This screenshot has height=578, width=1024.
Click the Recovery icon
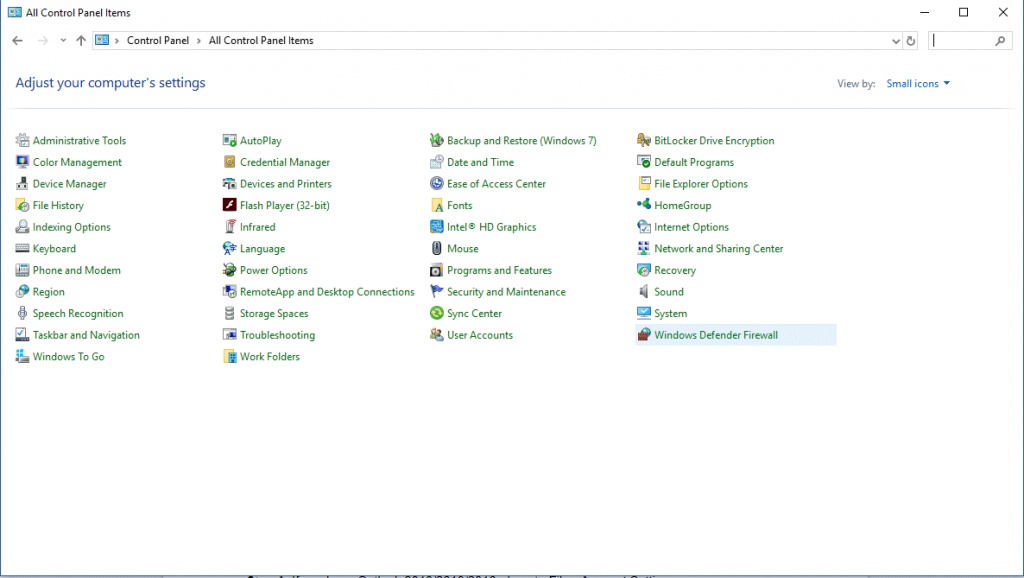pos(643,270)
